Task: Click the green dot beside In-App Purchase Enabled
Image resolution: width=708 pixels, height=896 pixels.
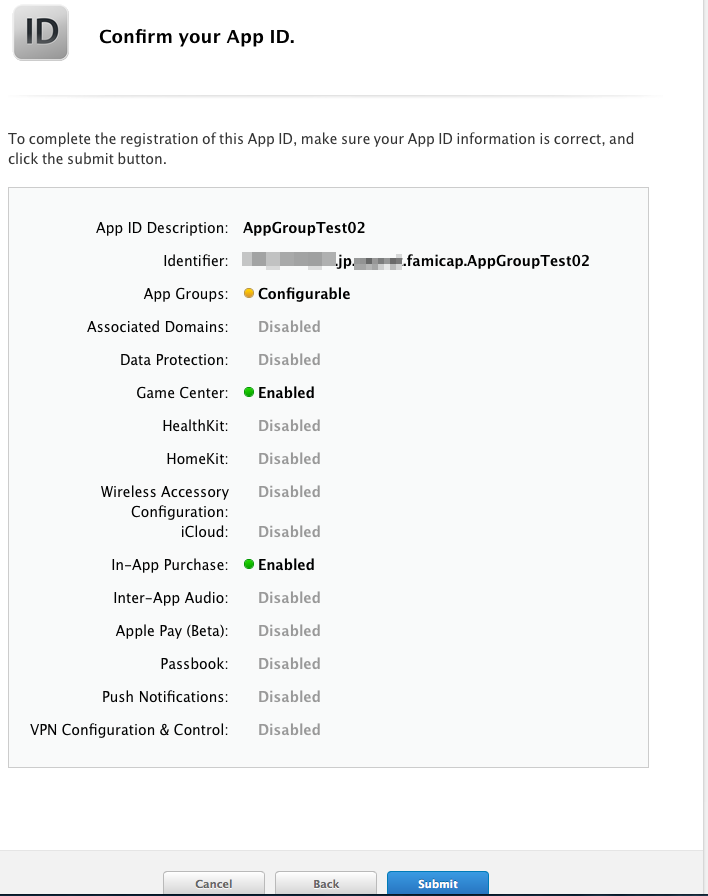Action: pos(249,564)
